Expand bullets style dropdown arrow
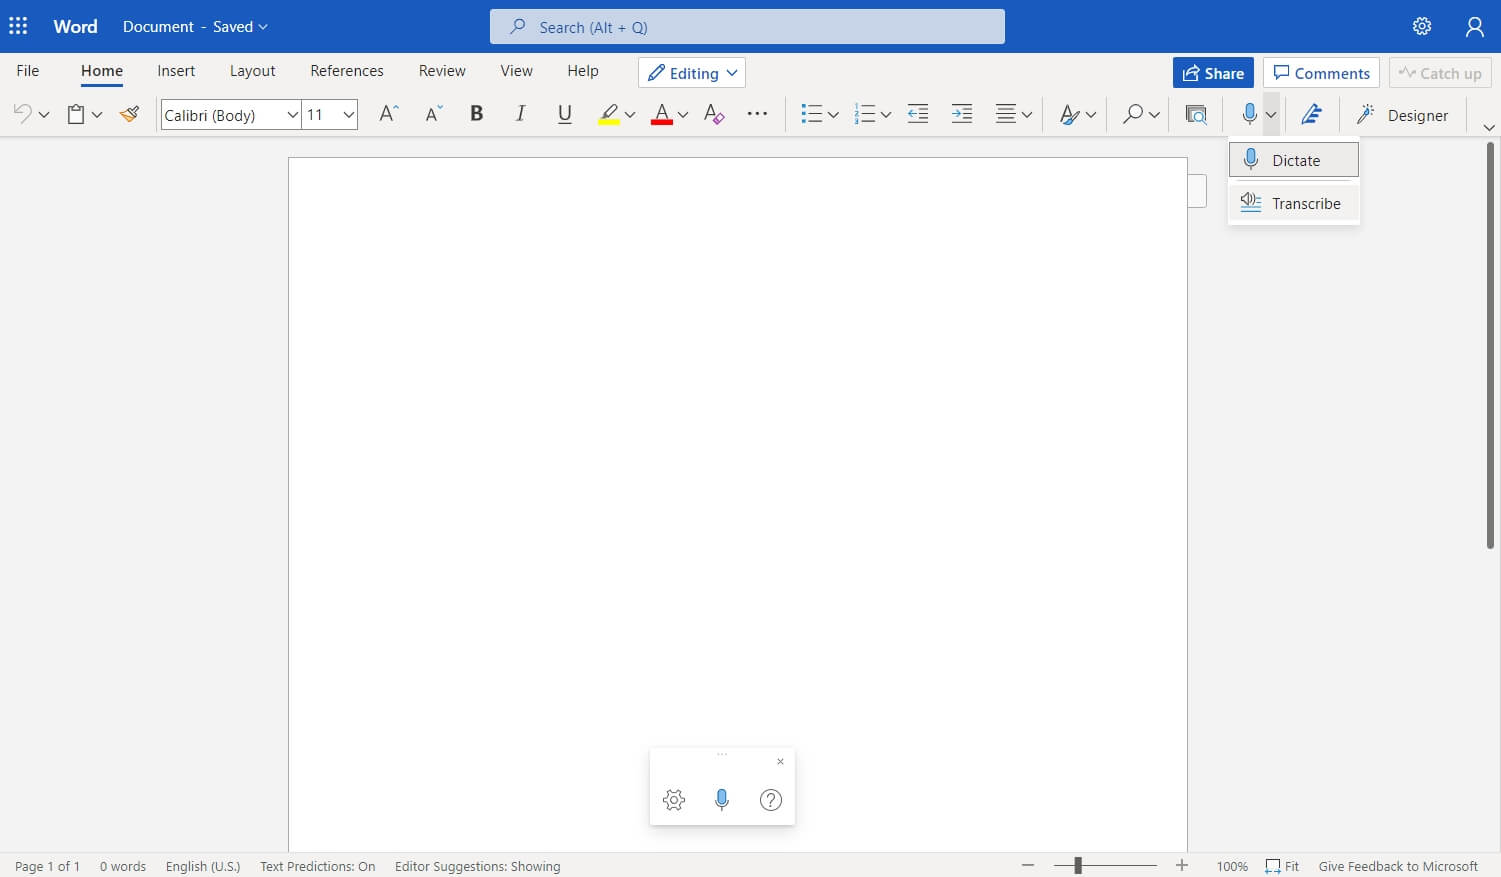This screenshot has height=877, width=1501. point(833,115)
